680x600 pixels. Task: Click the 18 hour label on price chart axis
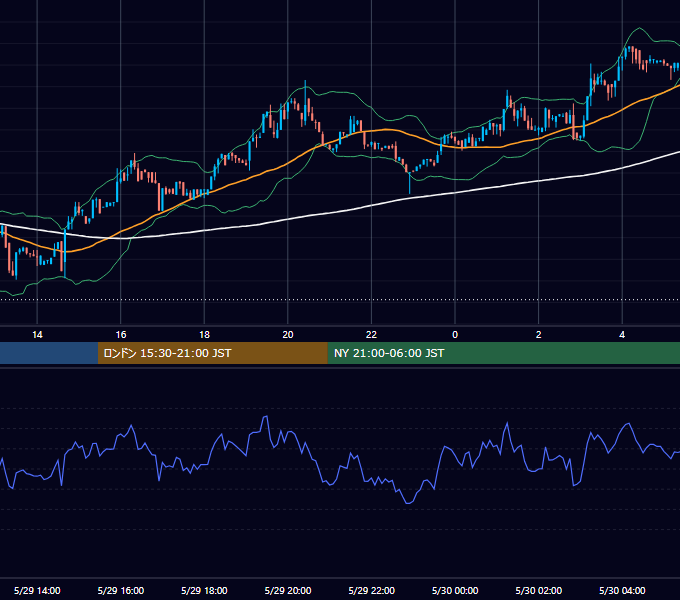[204, 335]
